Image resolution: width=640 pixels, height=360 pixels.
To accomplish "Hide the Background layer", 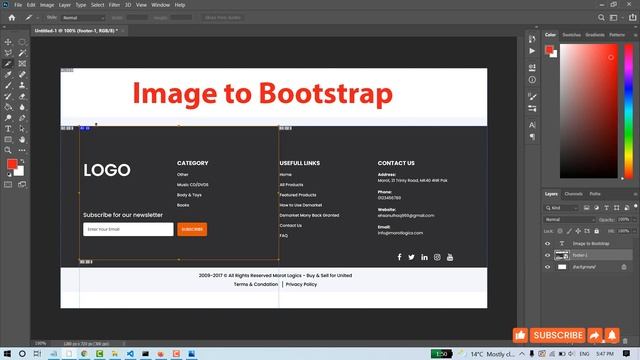I will tap(547, 267).
